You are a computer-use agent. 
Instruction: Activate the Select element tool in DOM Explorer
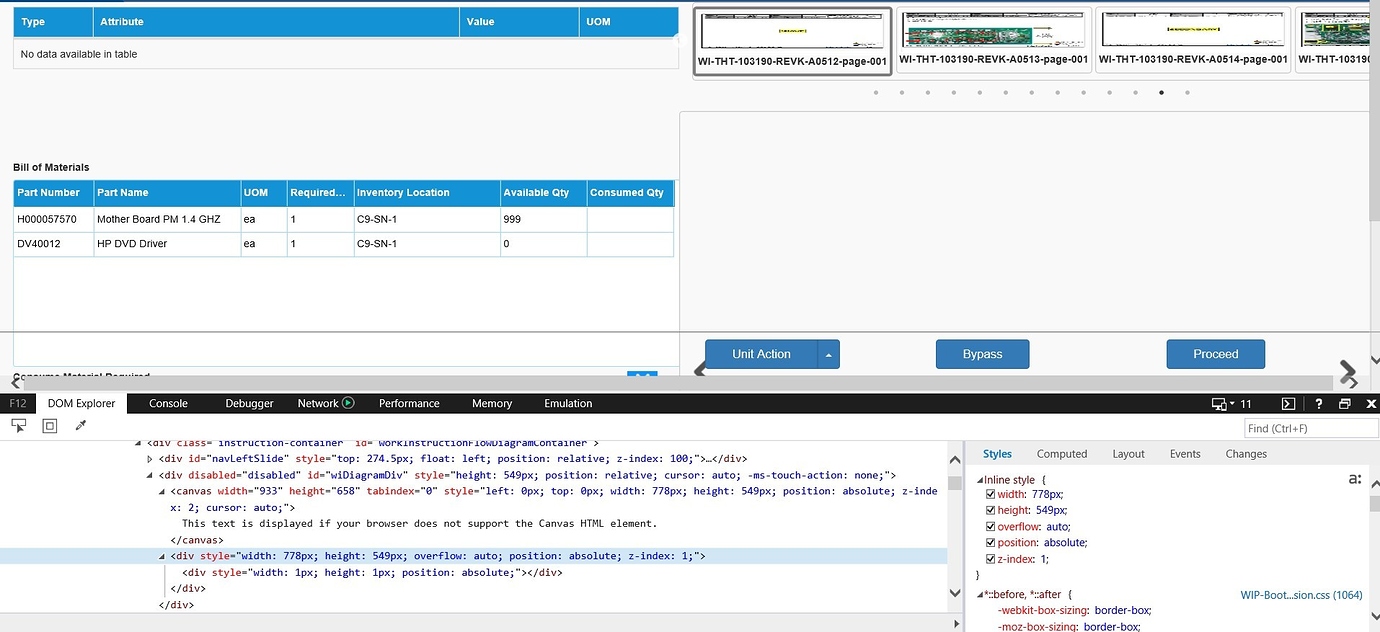18,426
